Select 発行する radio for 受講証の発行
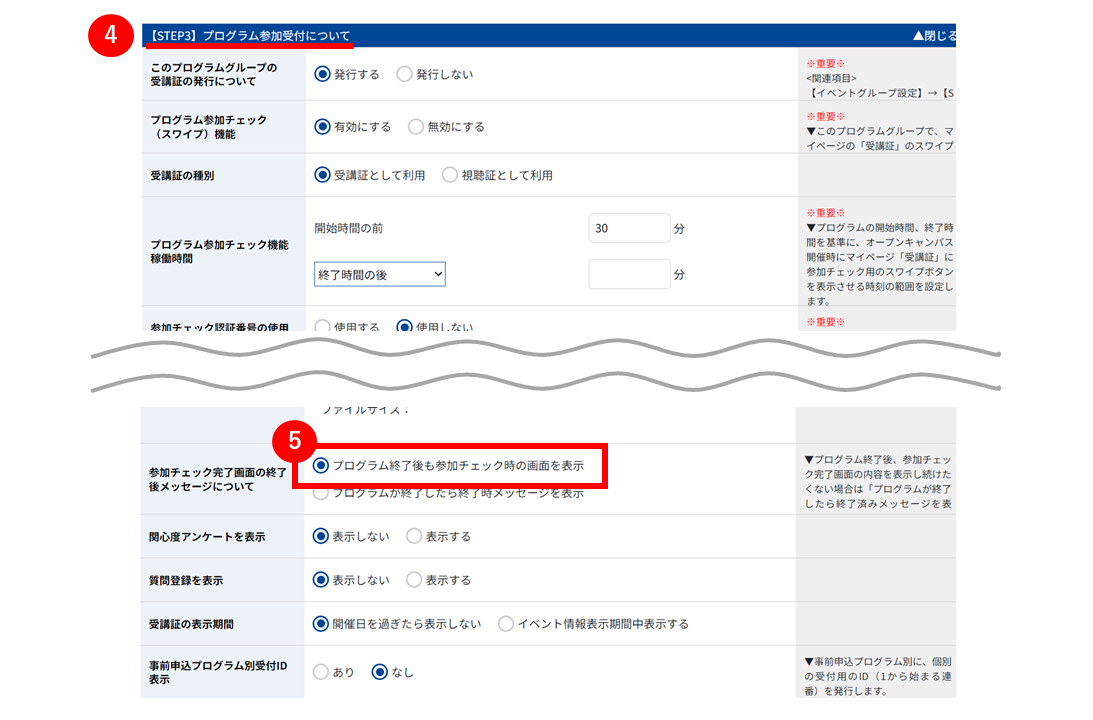 tap(322, 74)
